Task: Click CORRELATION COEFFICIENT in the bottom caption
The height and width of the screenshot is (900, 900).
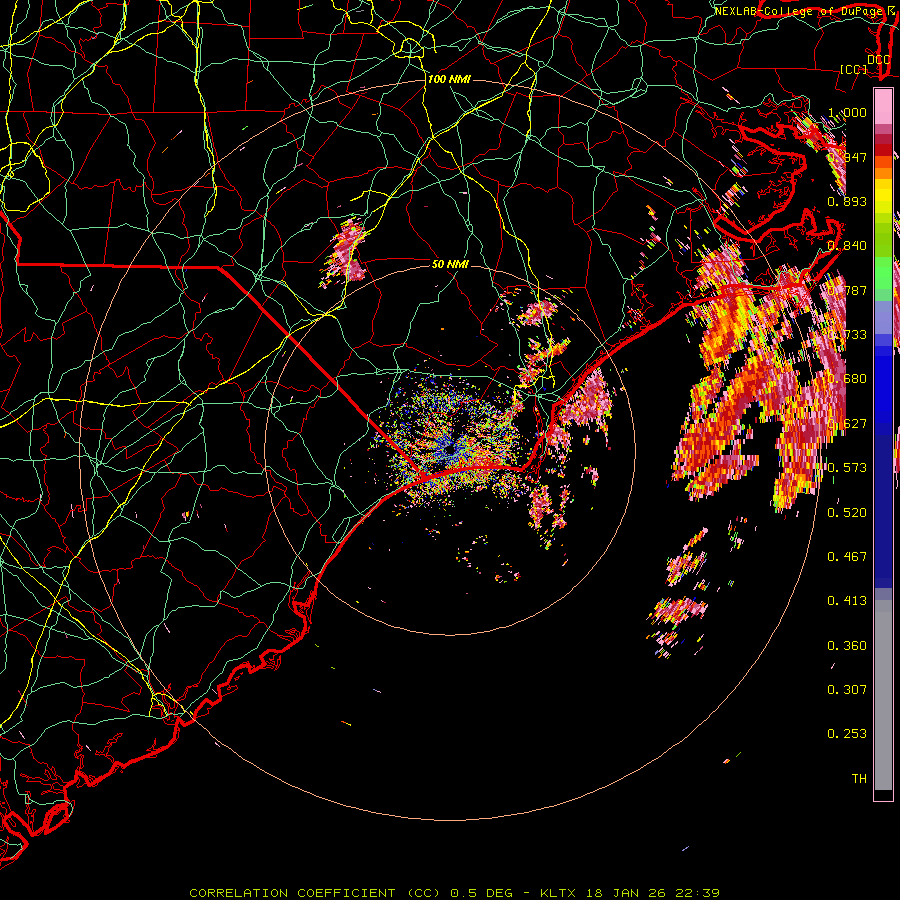Action: point(292,893)
